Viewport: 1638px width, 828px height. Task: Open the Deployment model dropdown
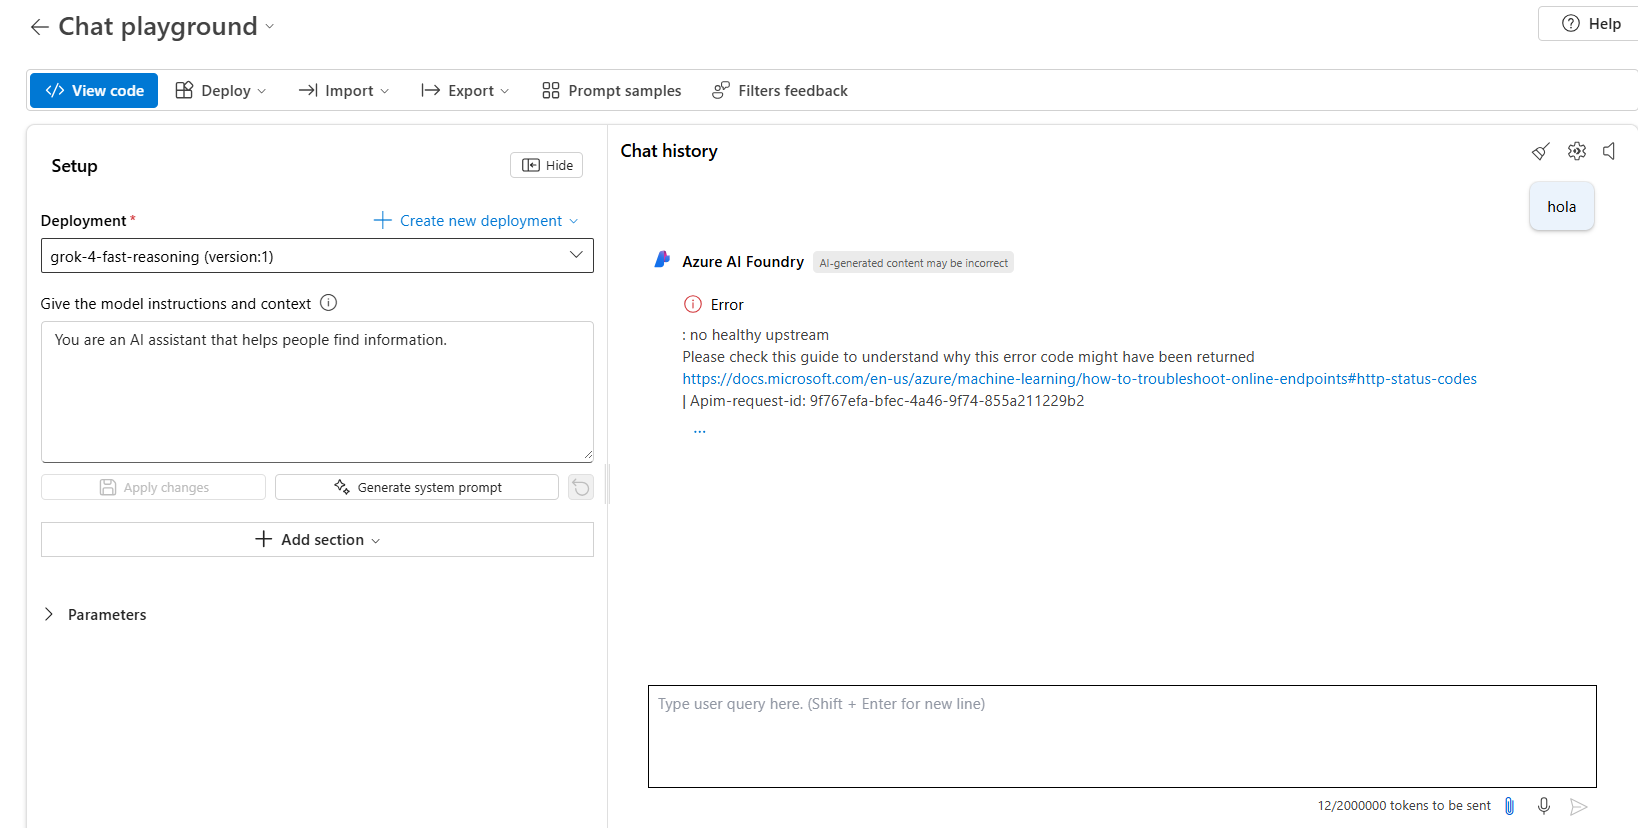pyautogui.click(x=317, y=256)
